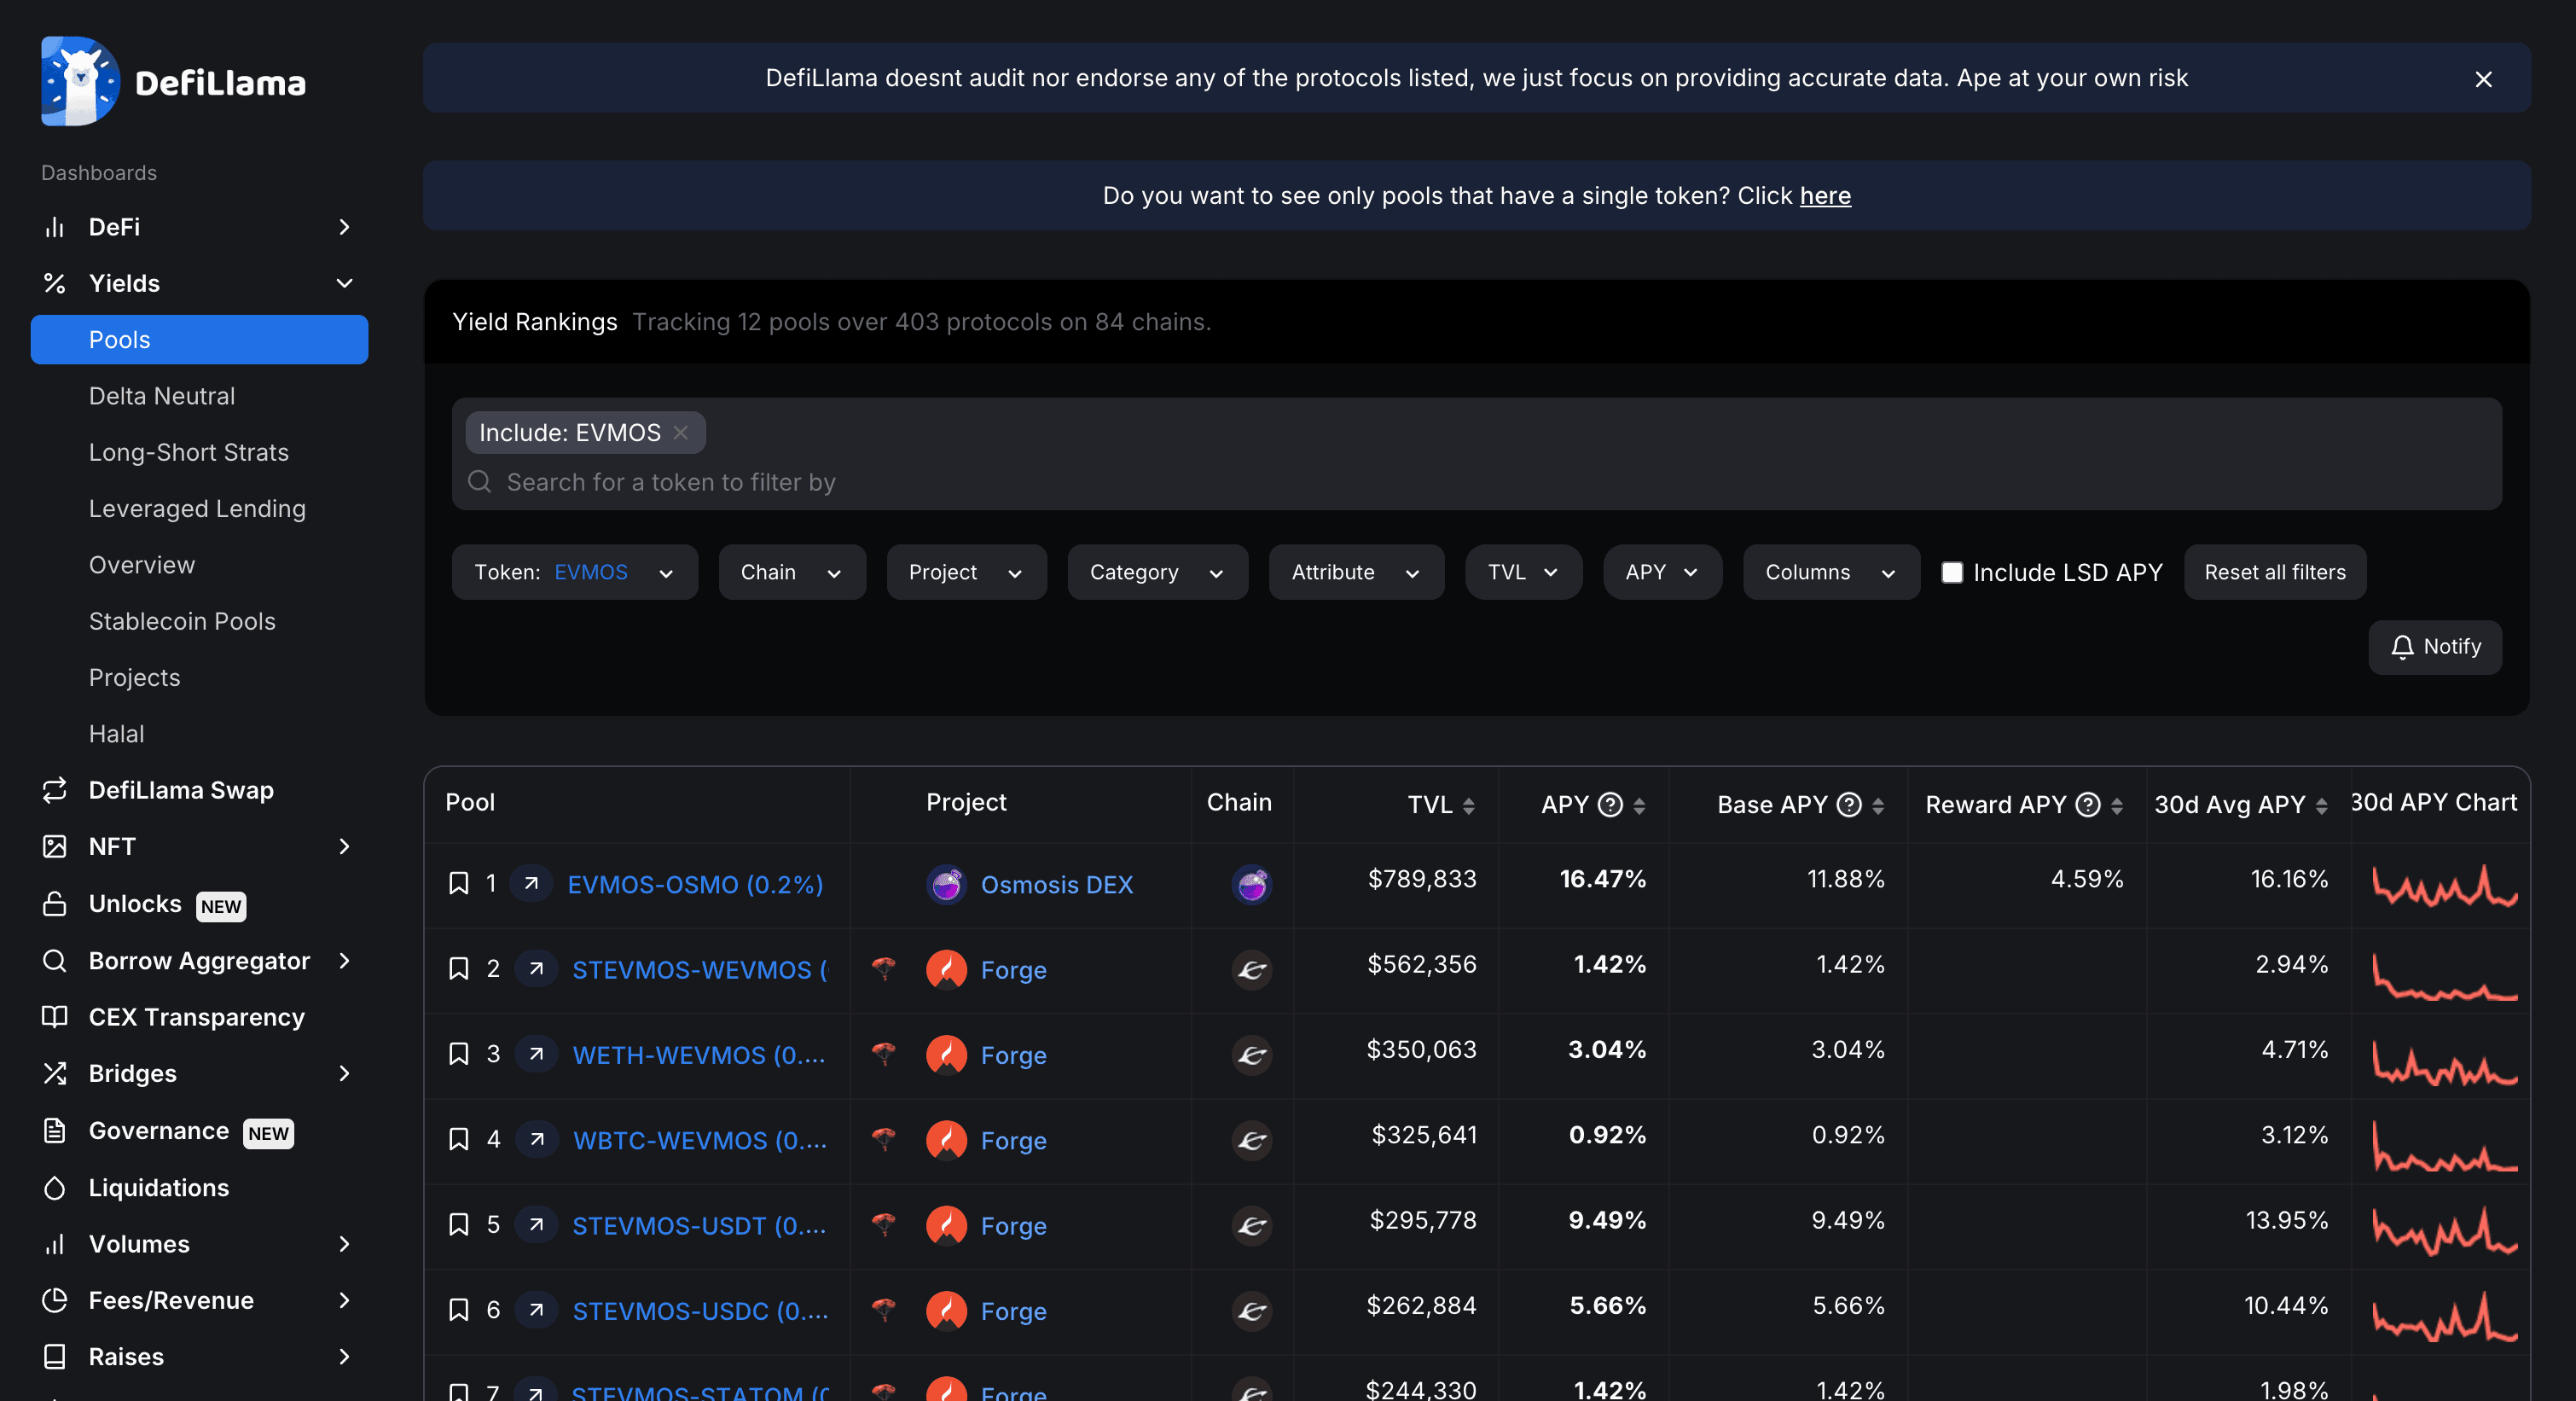Bookmark the WETH-WEVMOS pool
This screenshot has width=2576, height=1401.
coord(459,1054)
